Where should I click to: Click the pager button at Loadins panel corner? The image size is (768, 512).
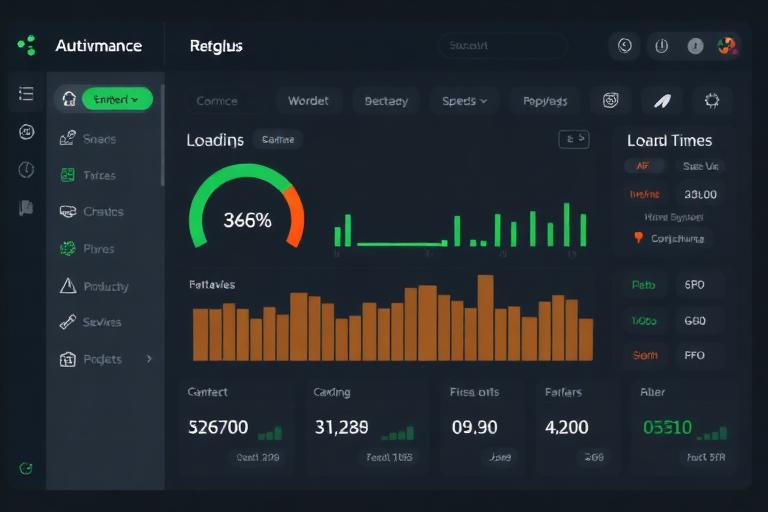pos(574,139)
